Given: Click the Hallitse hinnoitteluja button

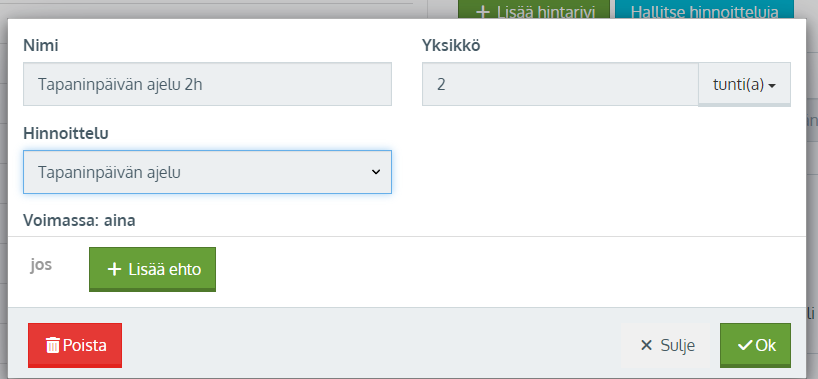Looking at the screenshot, I should (x=705, y=10).
